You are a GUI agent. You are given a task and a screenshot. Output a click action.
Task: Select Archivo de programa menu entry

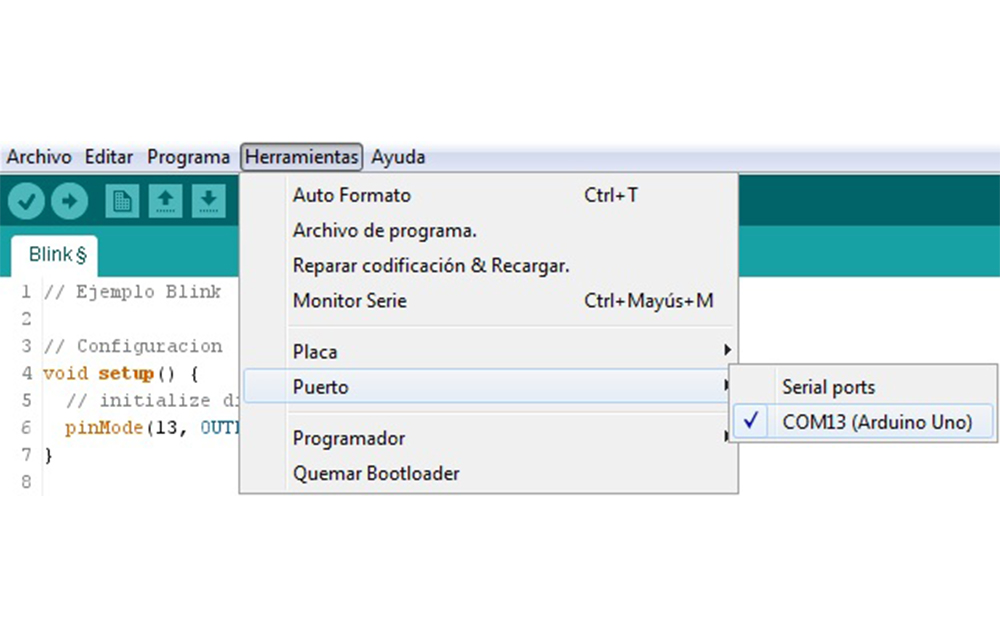(x=384, y=231)
